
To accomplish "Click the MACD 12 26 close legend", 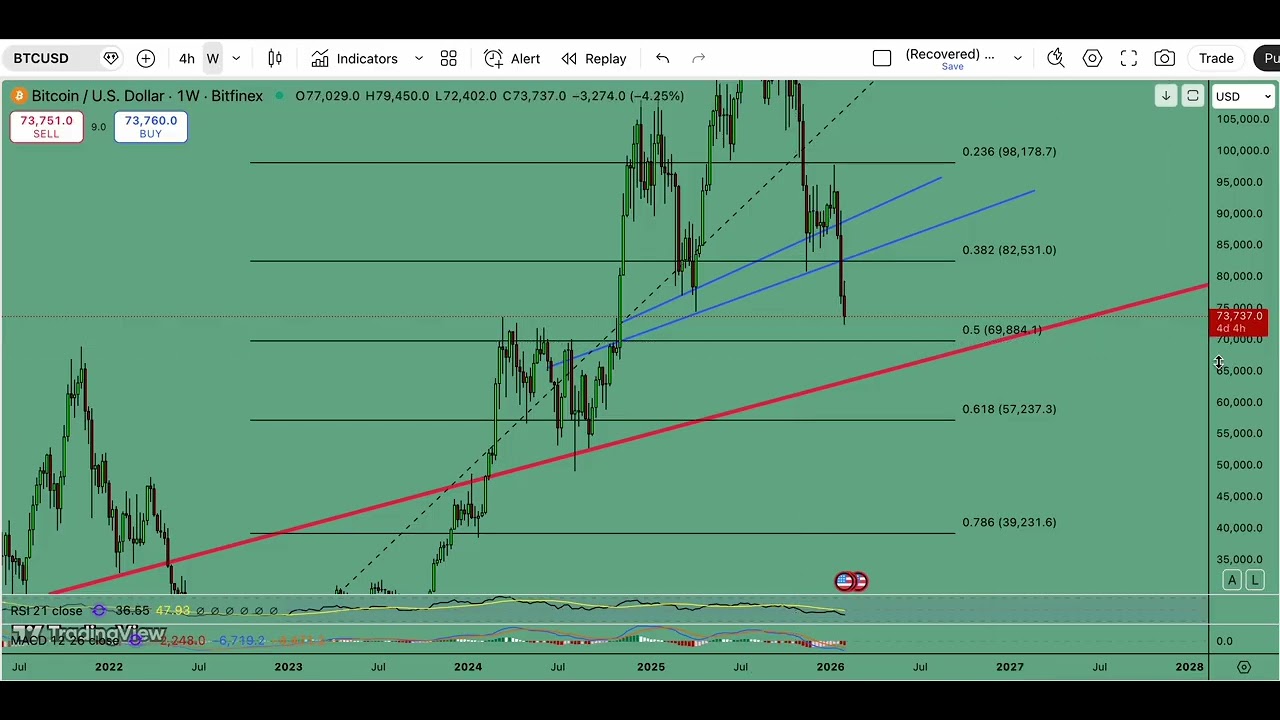I will (65, 640).
